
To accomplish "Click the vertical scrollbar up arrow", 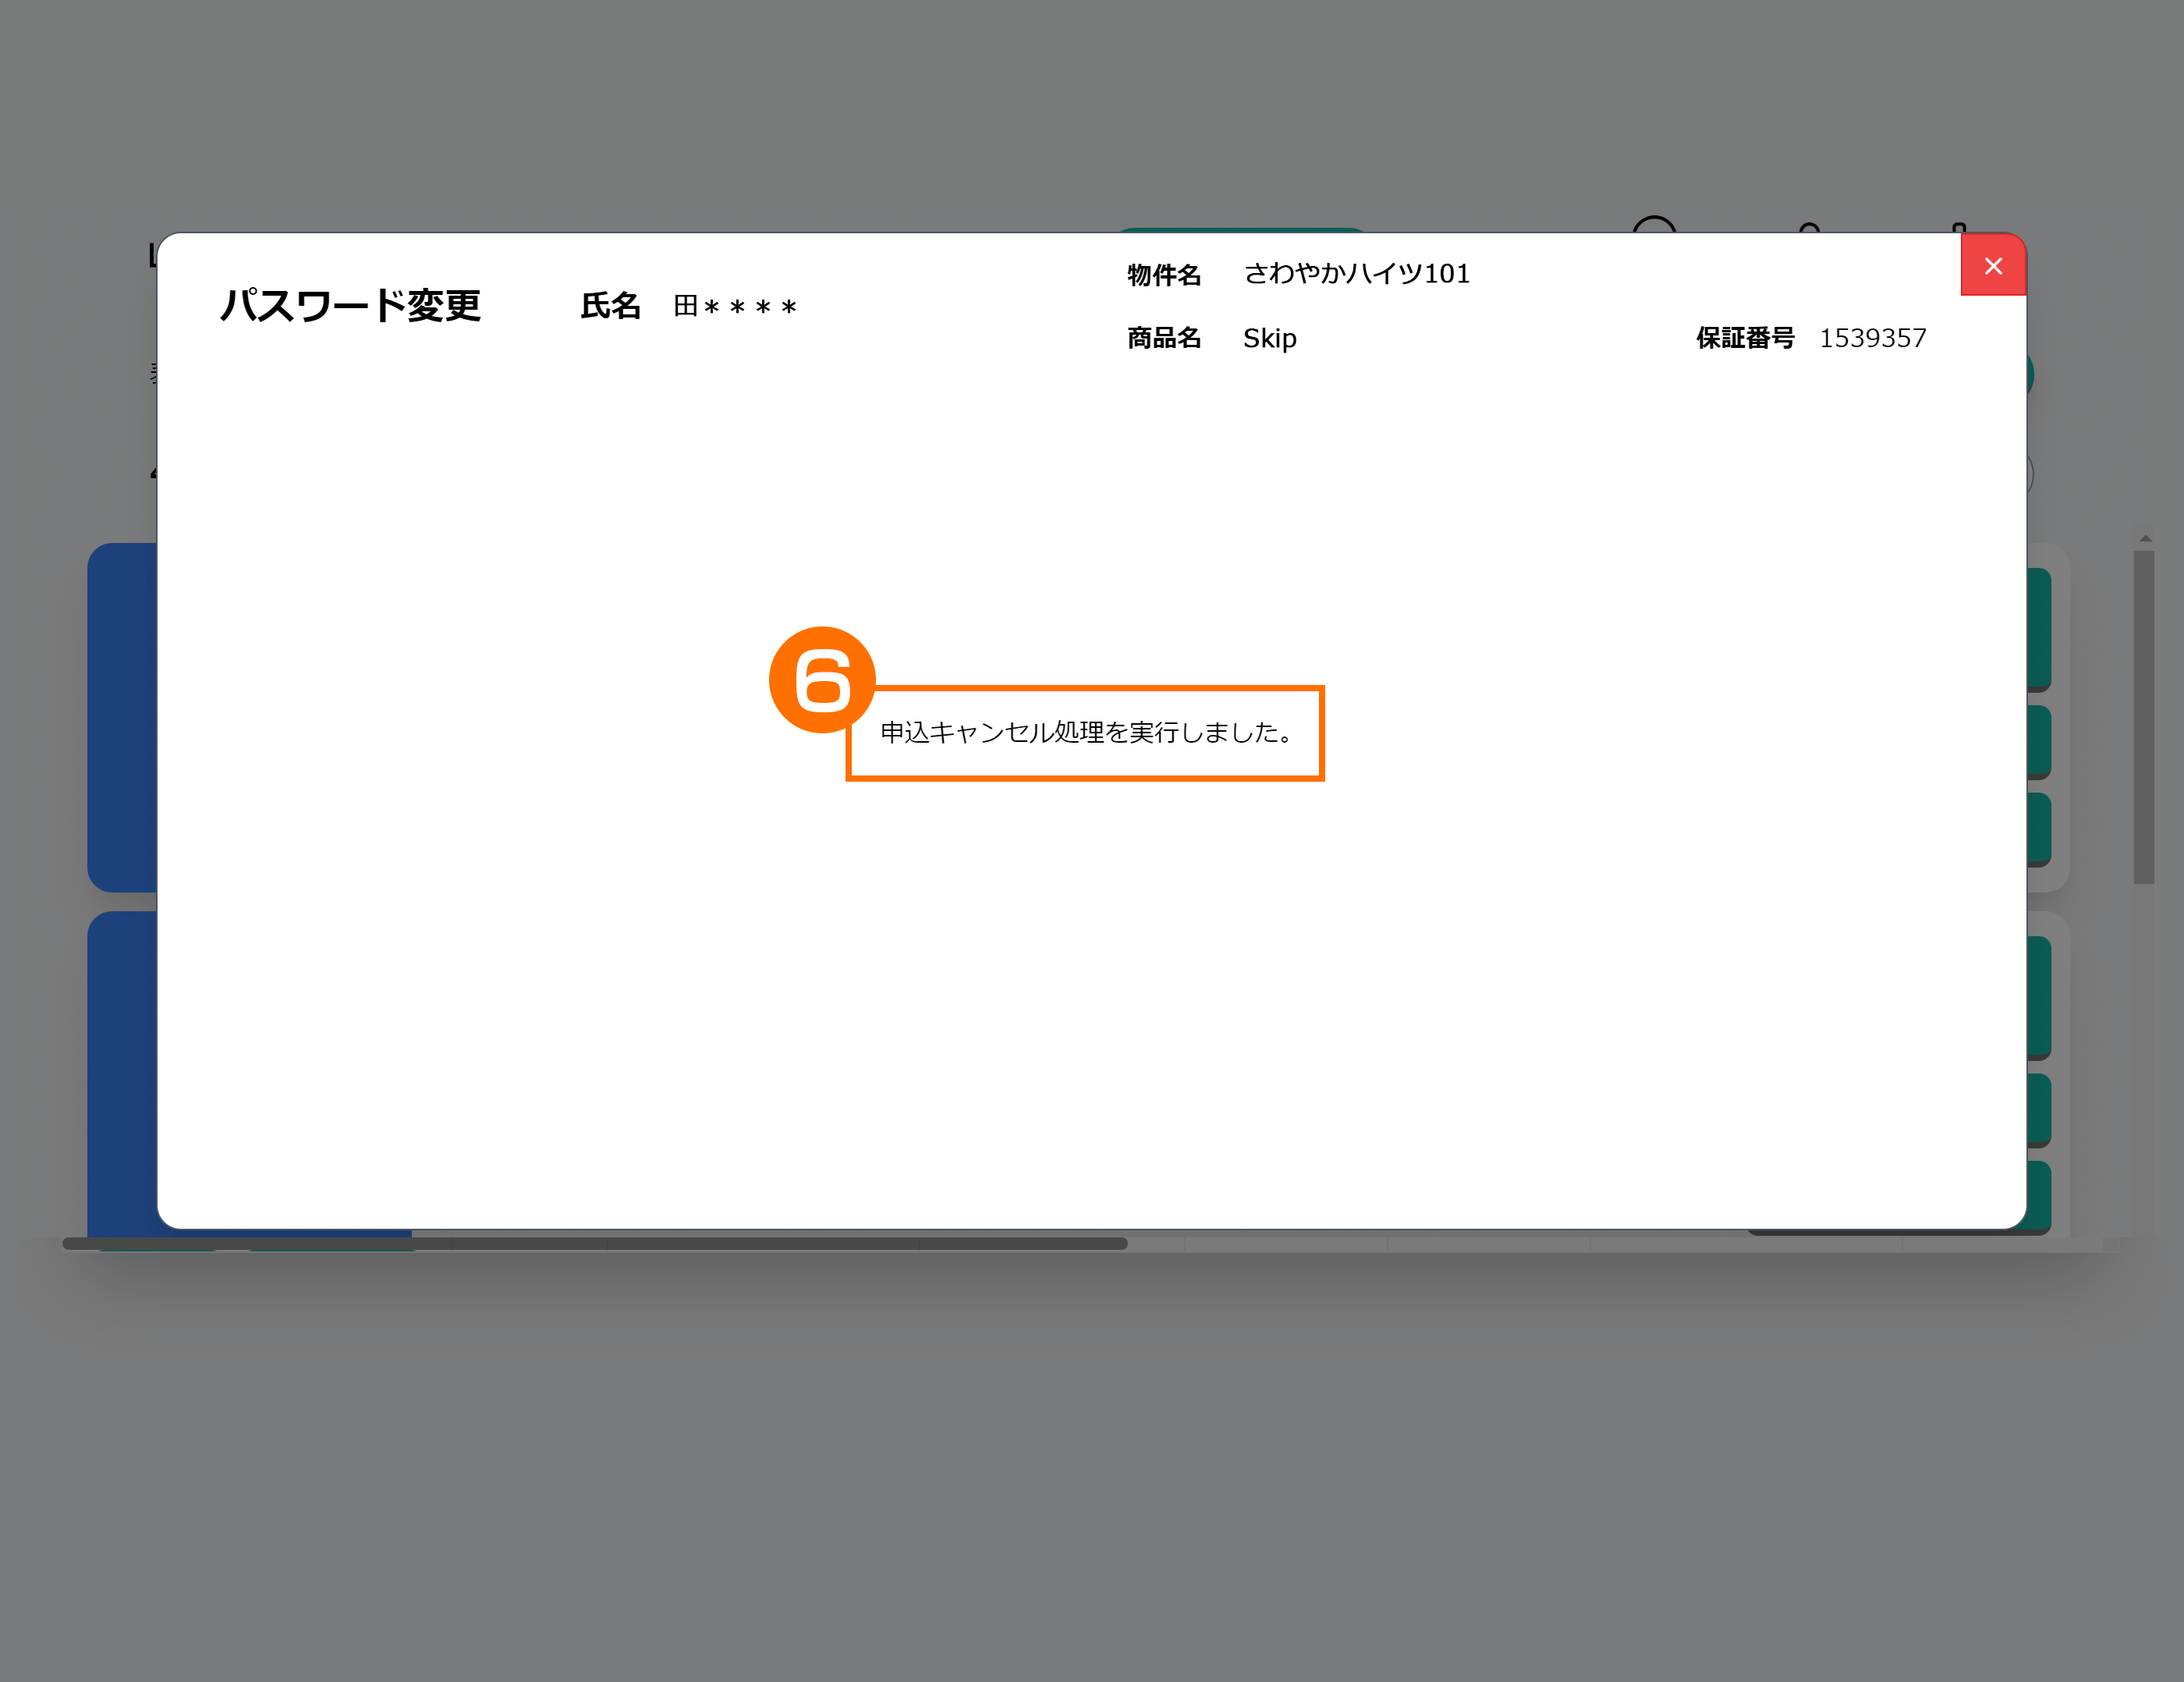I will coord(2145,539).
